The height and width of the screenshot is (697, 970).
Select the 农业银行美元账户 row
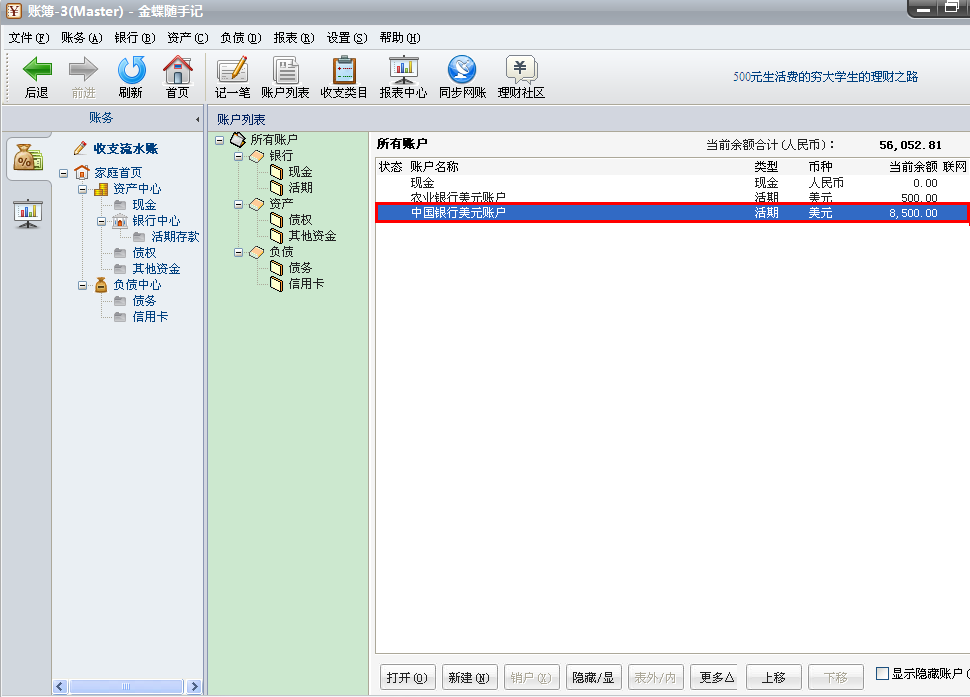tap(671, 197)
